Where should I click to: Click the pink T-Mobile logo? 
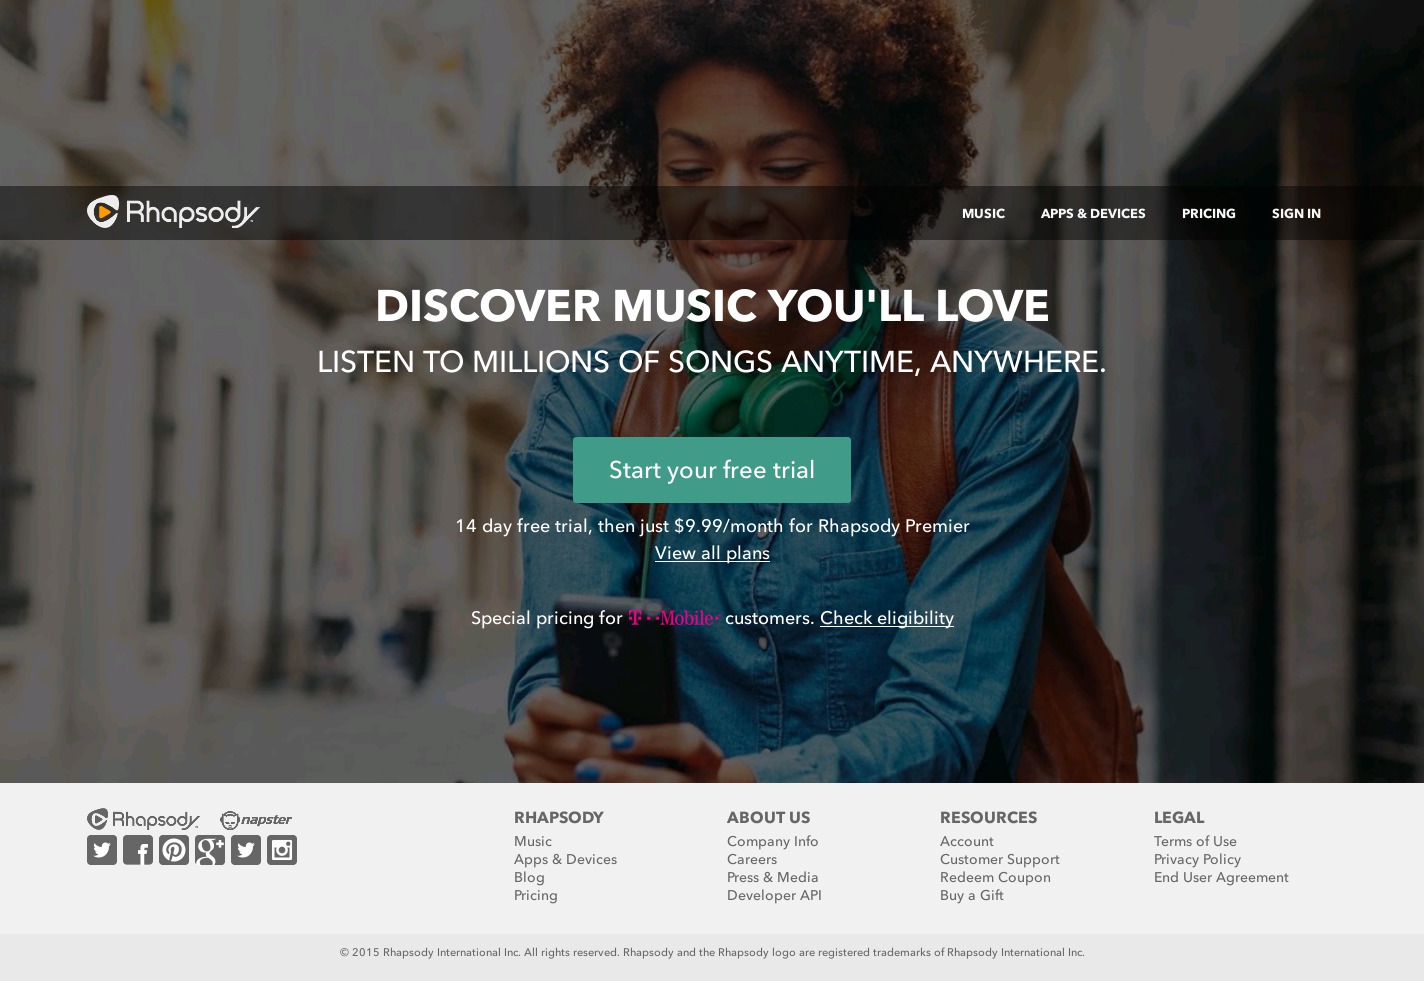click(674, 618)
